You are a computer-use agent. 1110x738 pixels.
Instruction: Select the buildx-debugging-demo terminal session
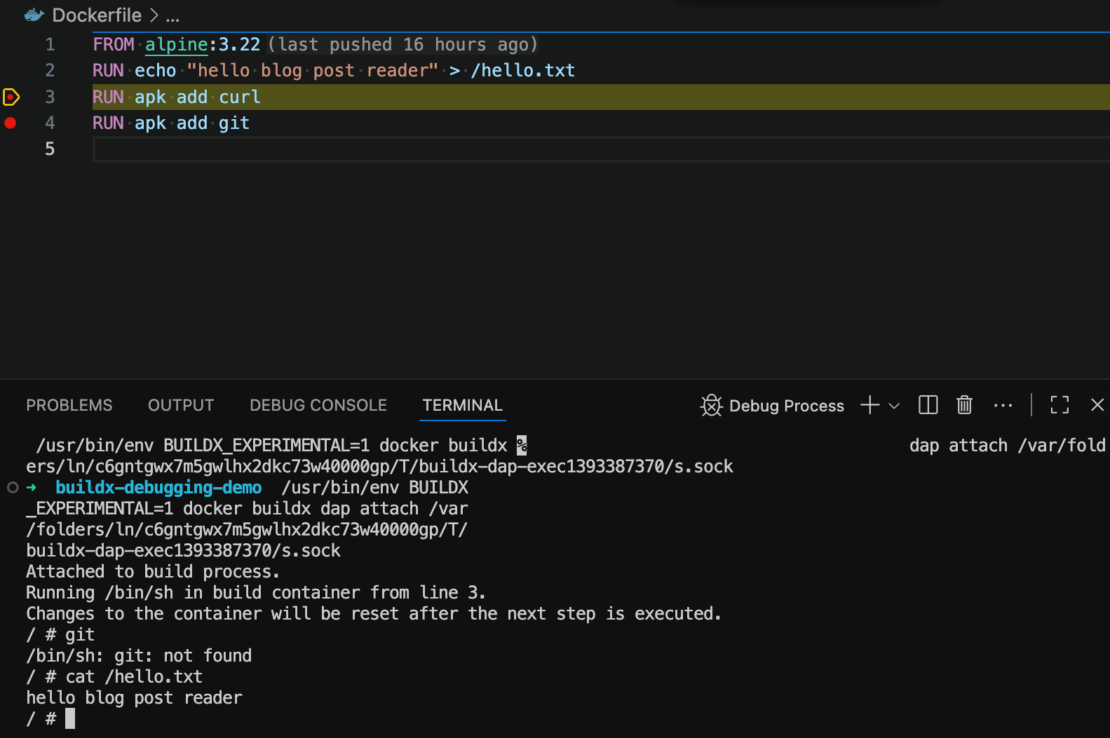157,487
